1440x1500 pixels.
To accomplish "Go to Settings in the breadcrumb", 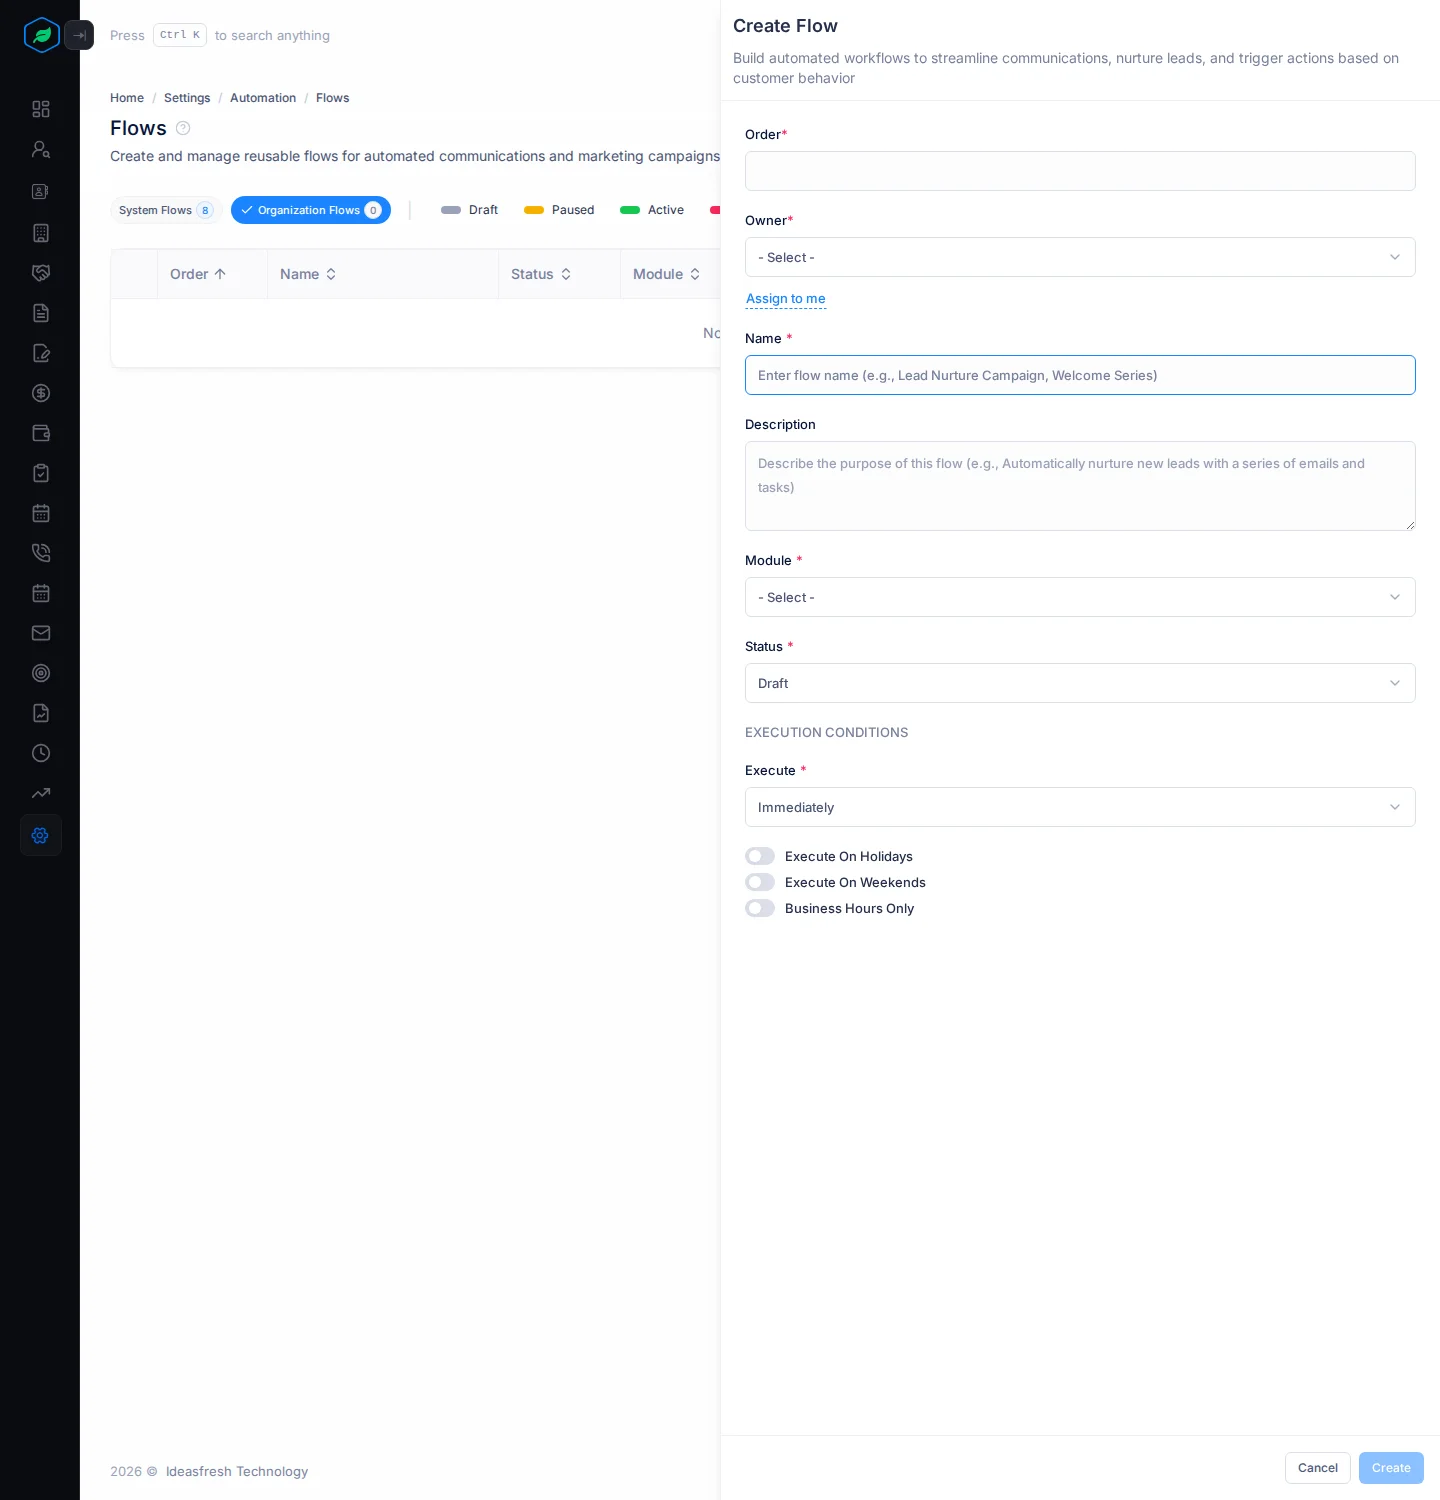I will (187, 98).
